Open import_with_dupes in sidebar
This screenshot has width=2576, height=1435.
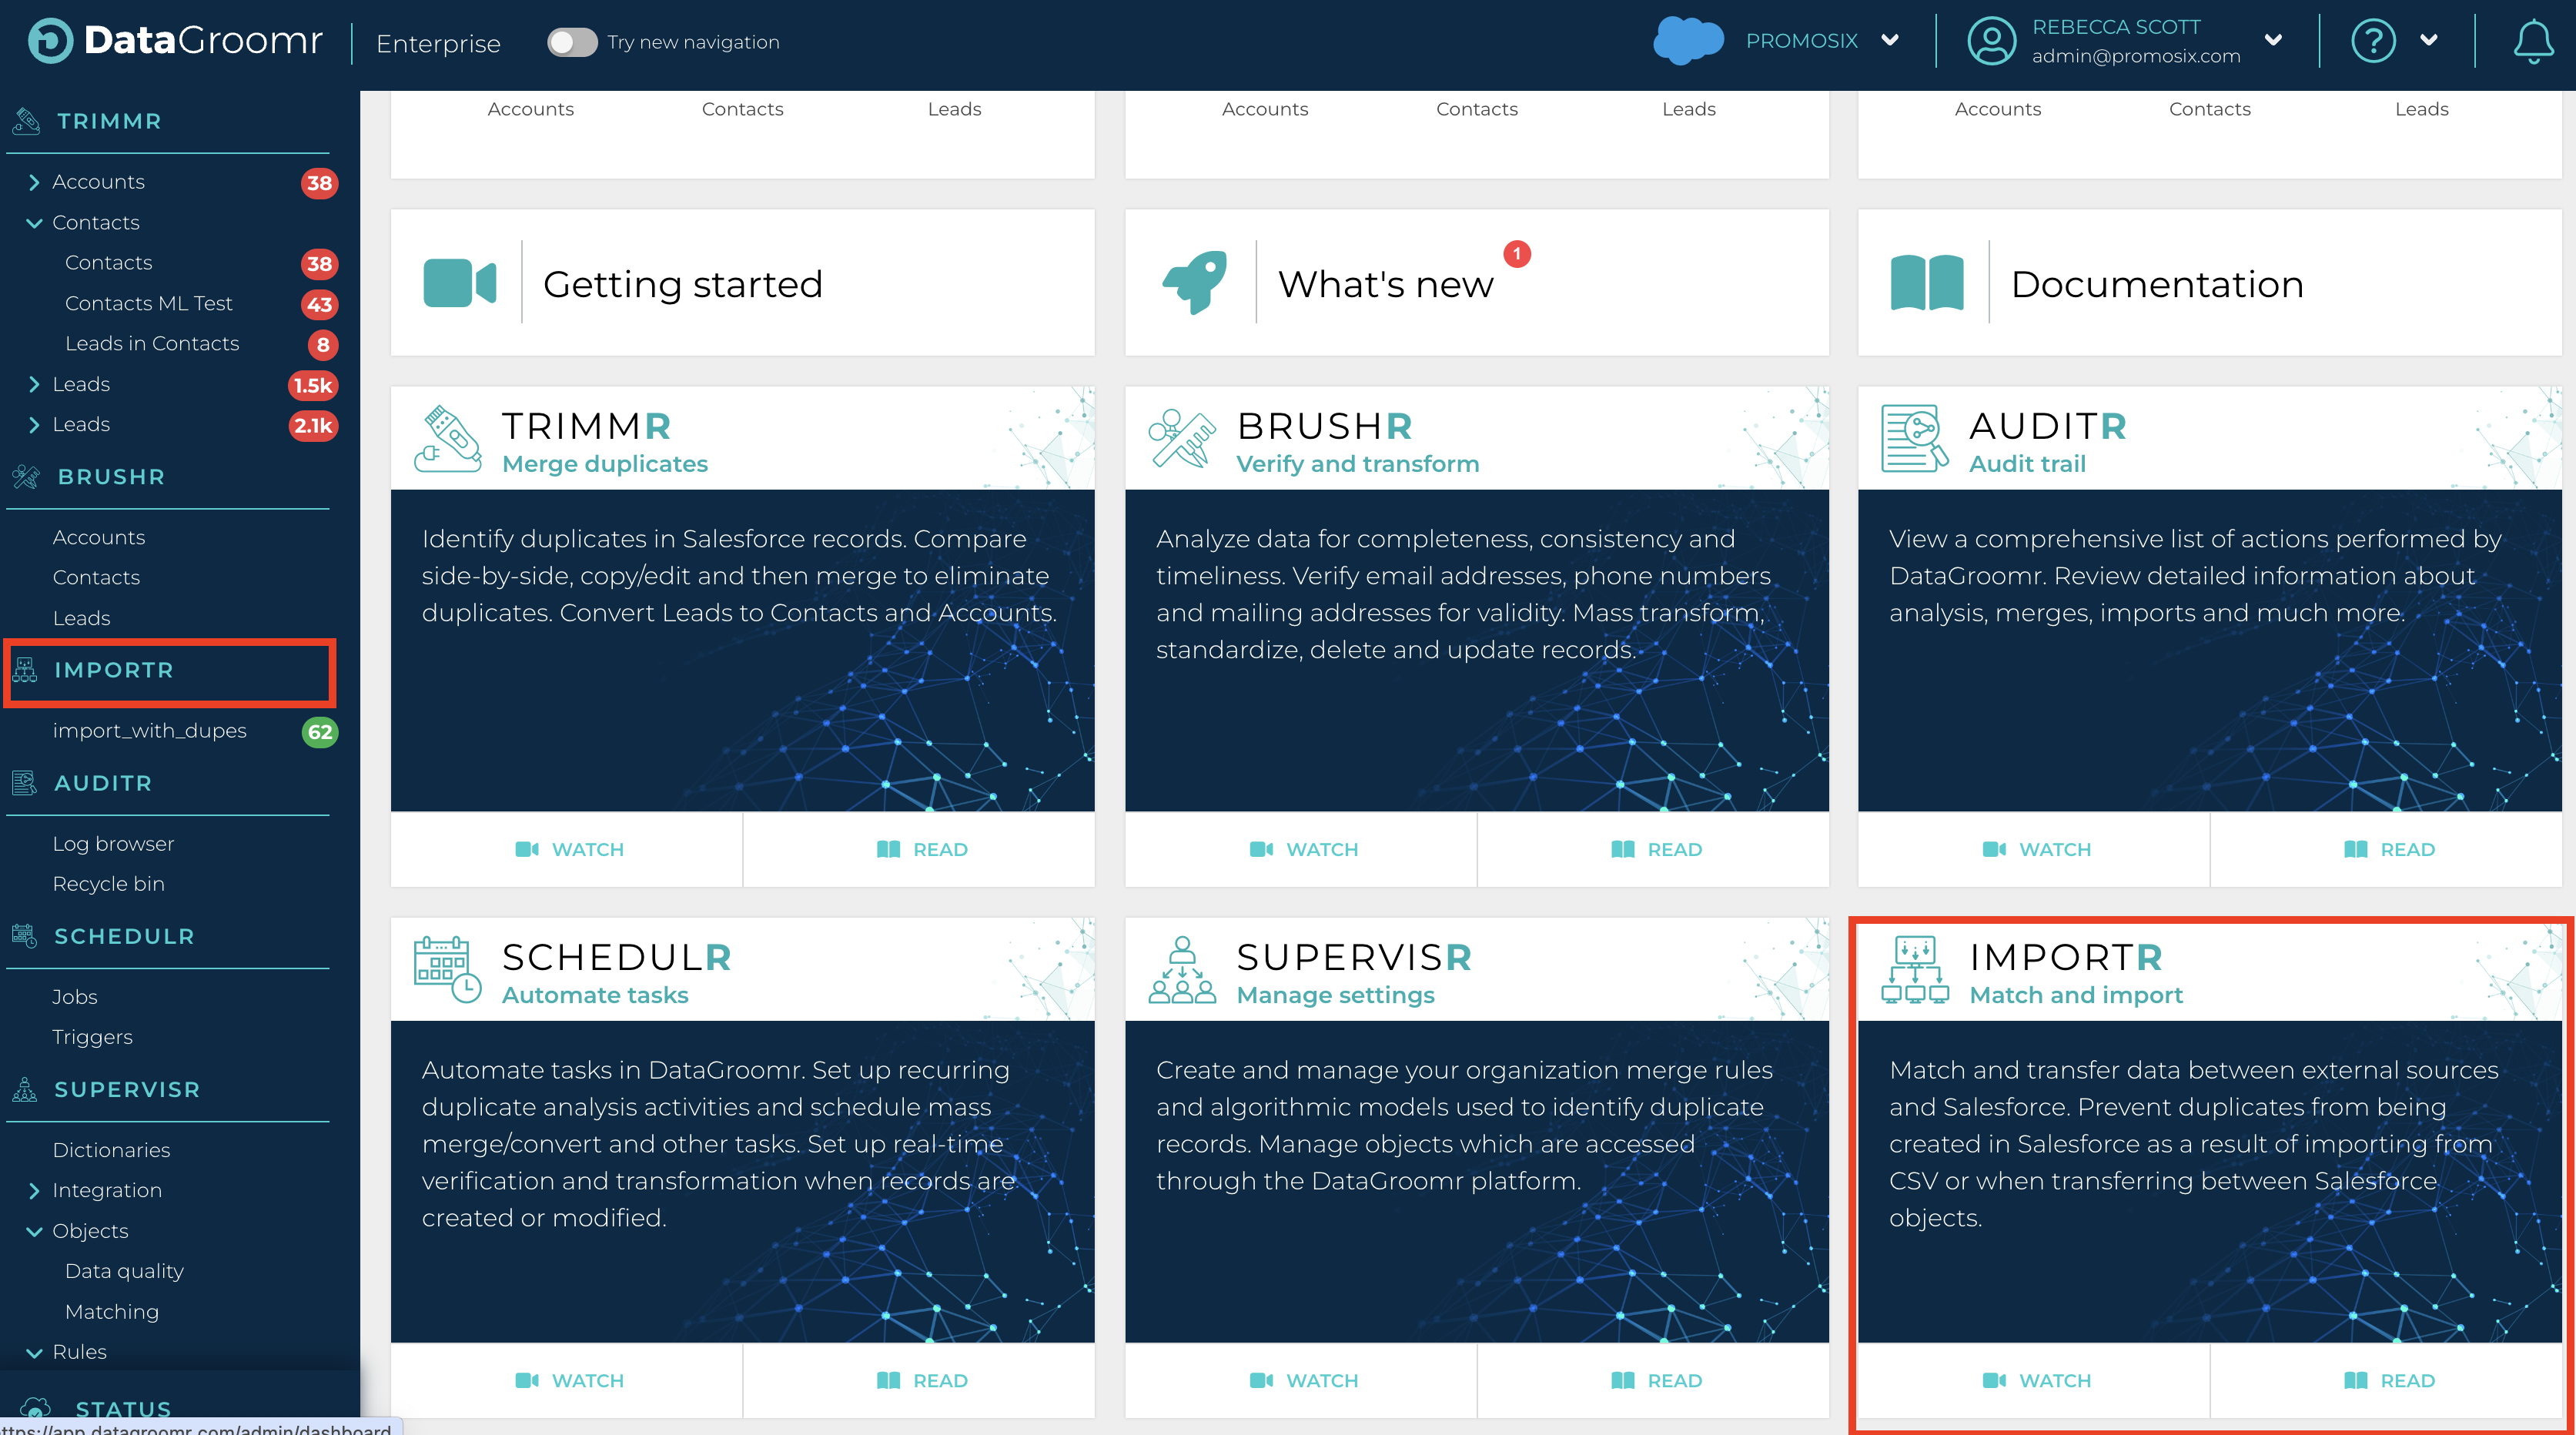click(x=149, y=731)
